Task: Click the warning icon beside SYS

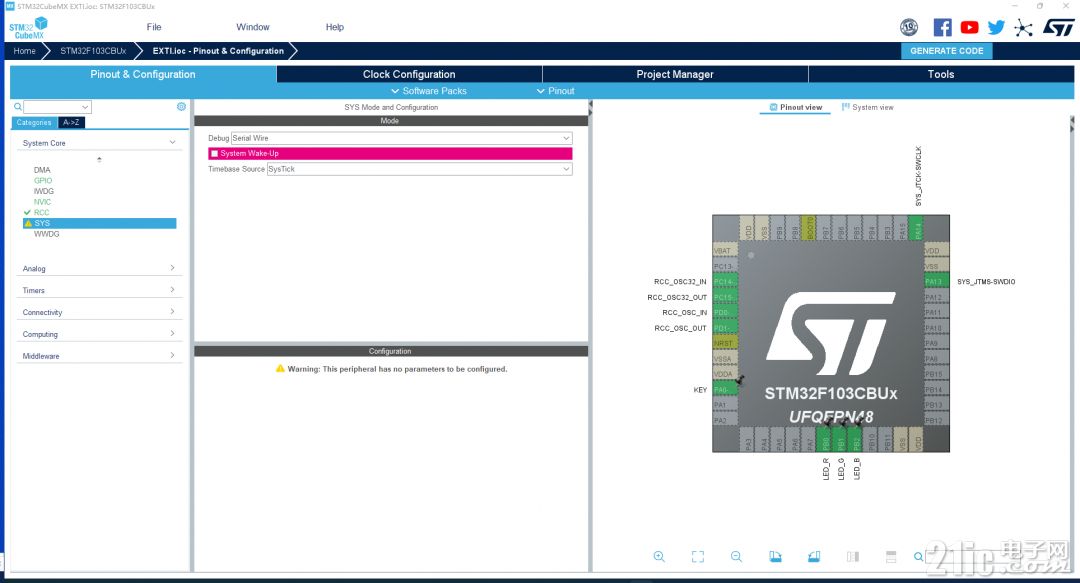Action: [28, 223]
